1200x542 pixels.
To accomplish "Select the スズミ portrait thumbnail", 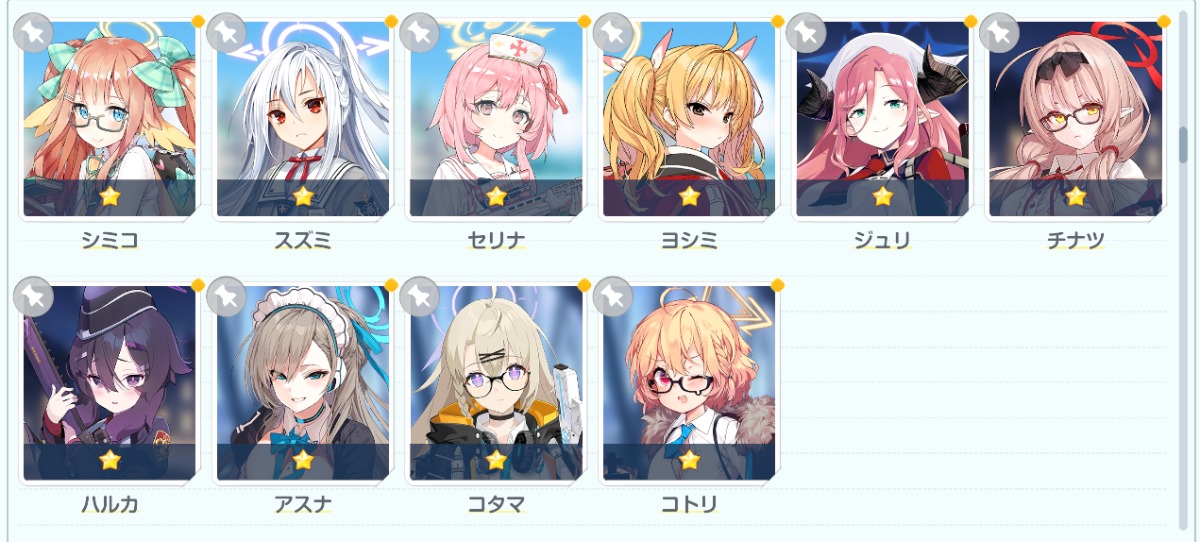I will [302, 119].
